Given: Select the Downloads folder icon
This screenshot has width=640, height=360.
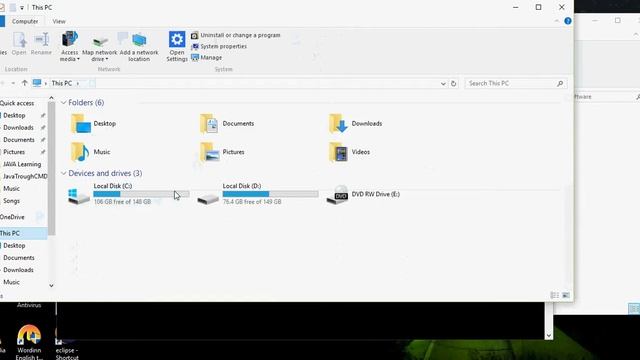Looking at the screenshot, I should click(338, 123).
